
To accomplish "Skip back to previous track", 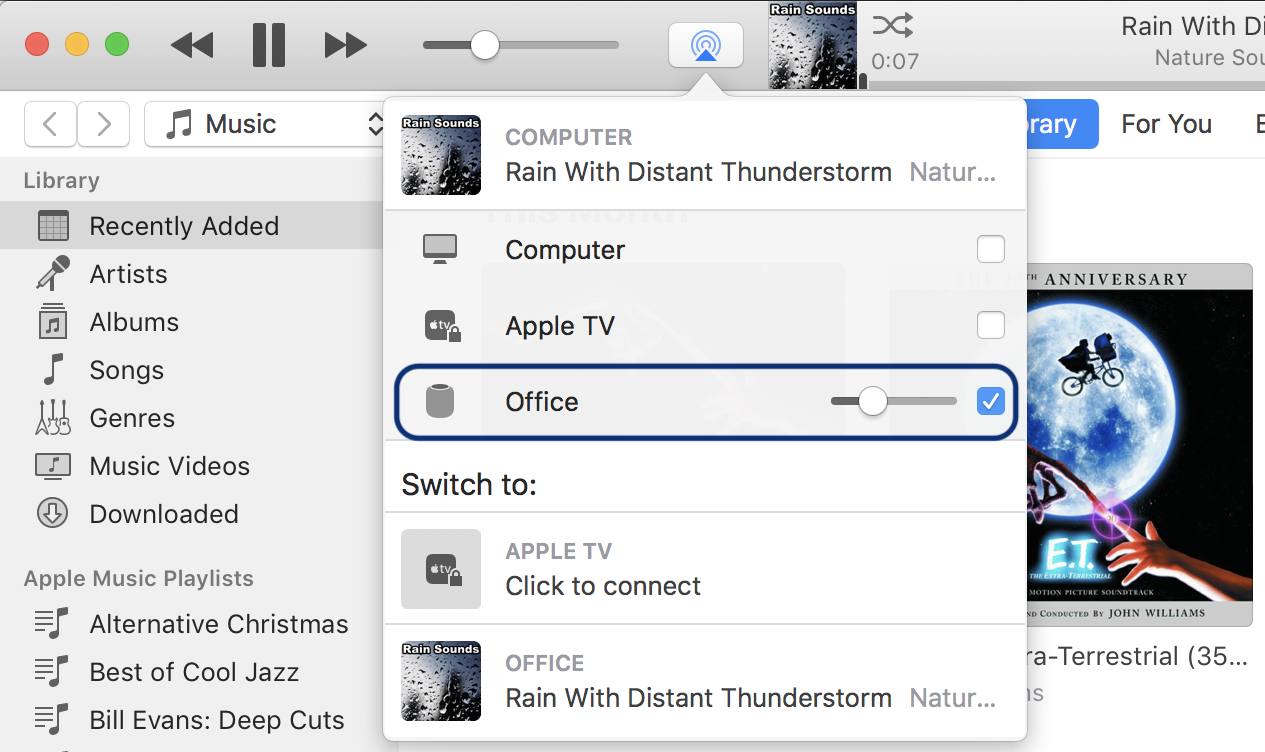I will click(192, 45).
